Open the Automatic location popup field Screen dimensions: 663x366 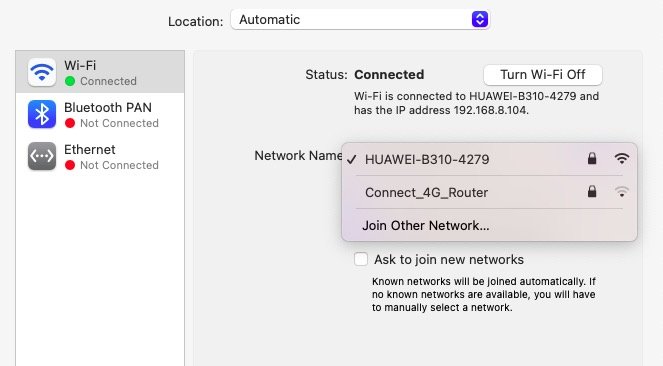(360, 19)
